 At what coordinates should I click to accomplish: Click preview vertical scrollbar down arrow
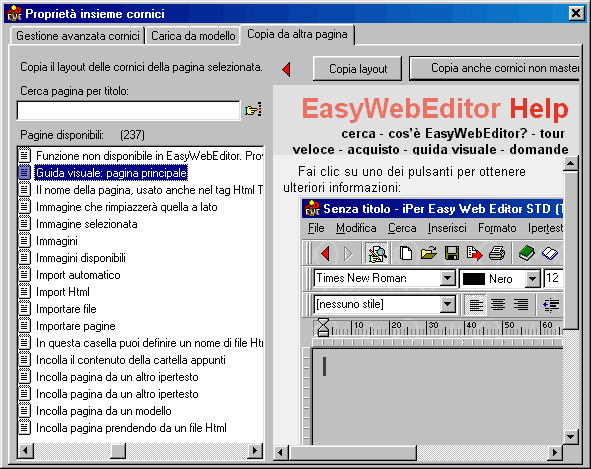coord(571,437)
